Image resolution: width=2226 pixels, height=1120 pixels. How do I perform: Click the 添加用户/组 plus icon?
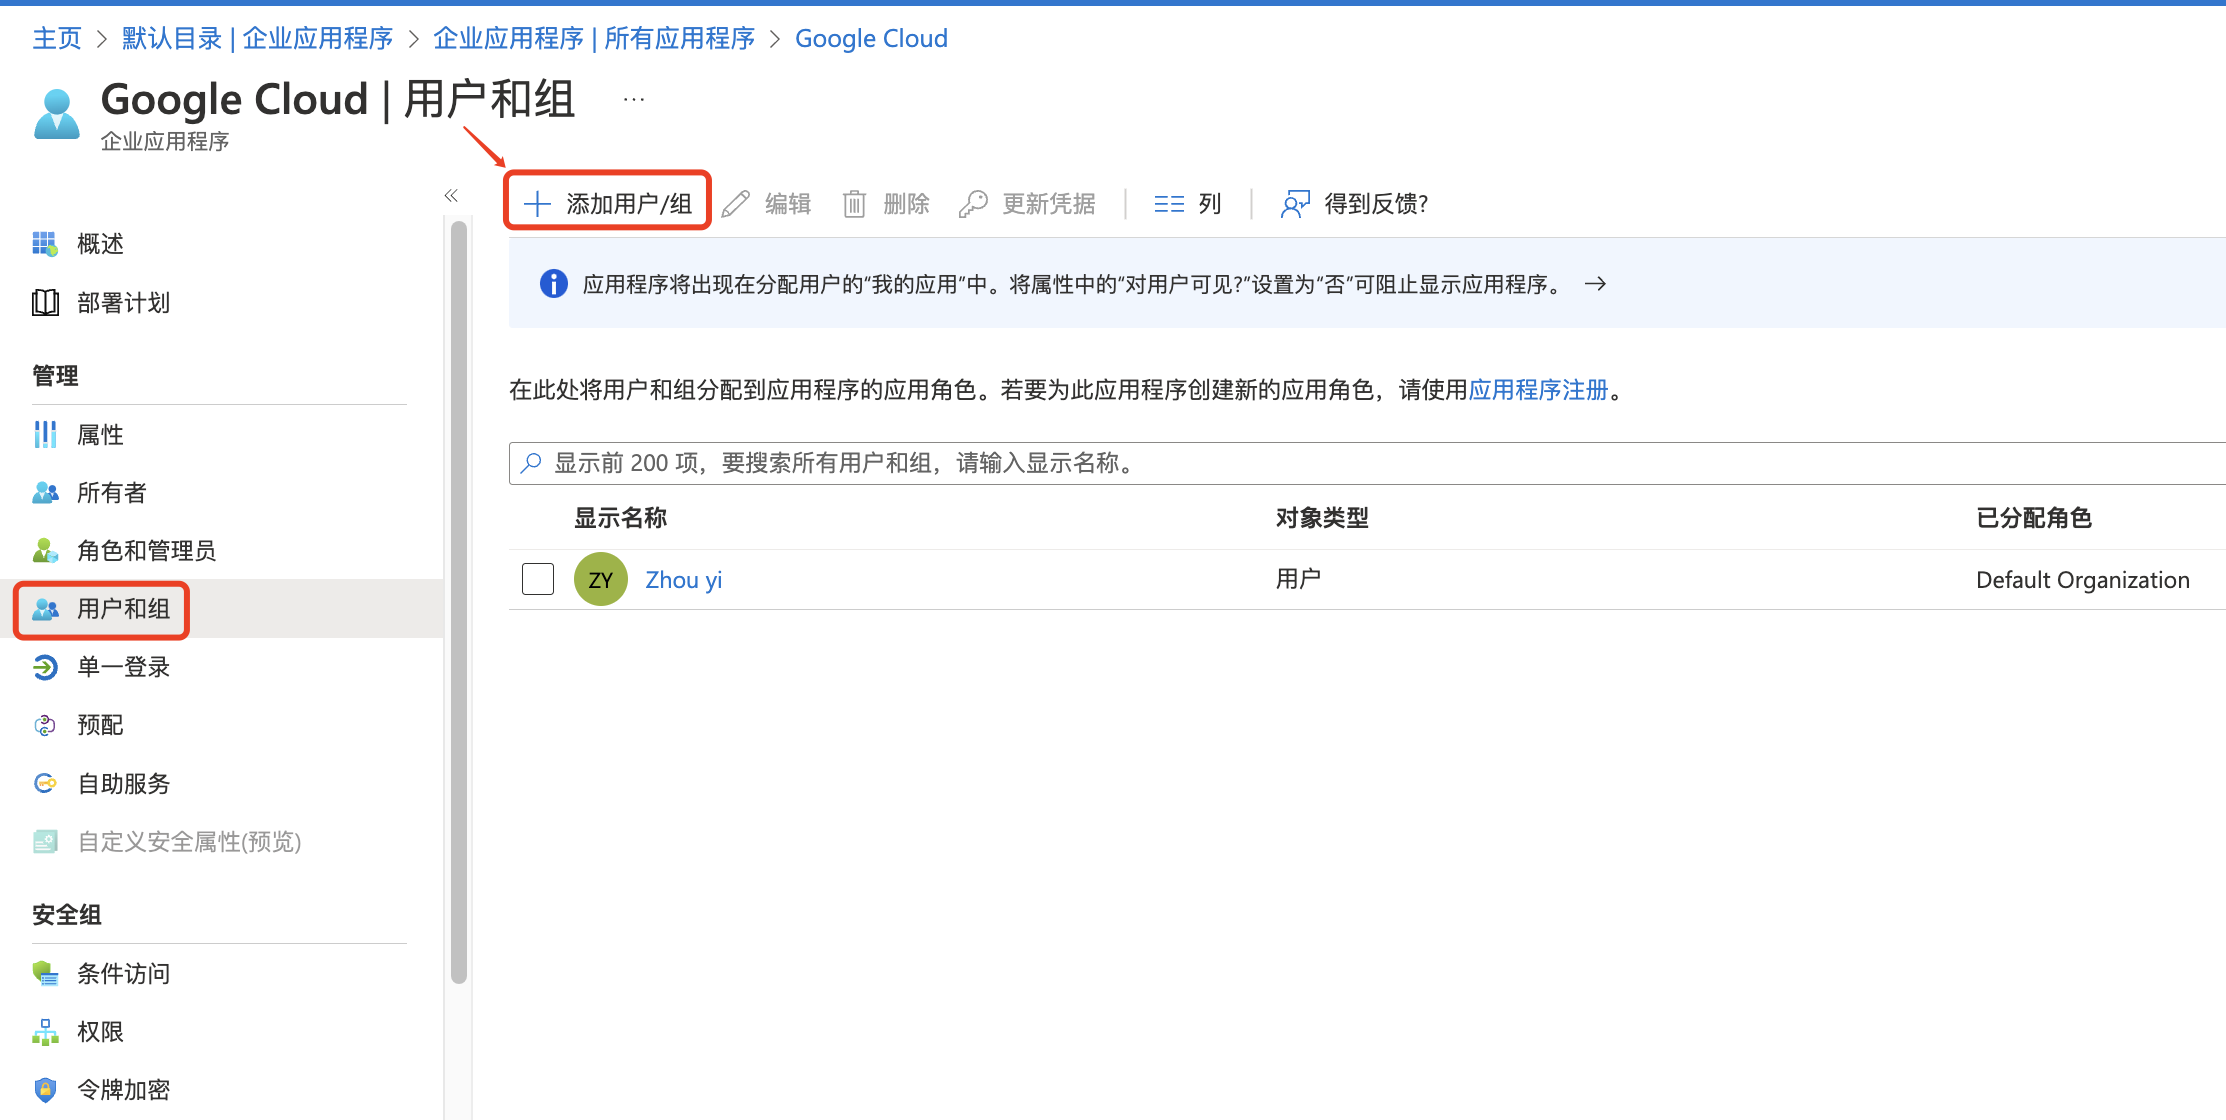pyautogui.click(x=537, y=204)
